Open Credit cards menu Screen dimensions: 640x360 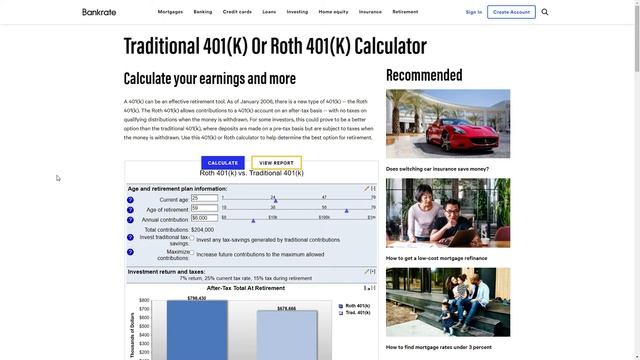click(237, 12)
